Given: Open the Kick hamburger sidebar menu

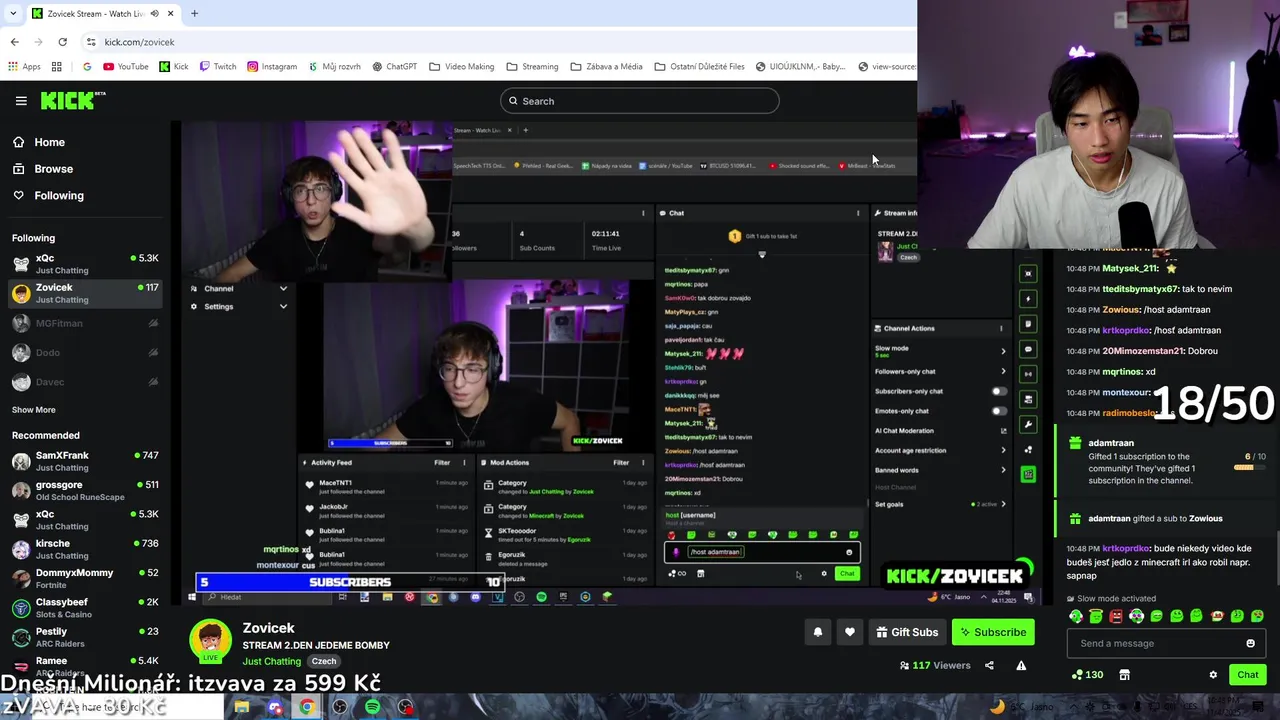Looking at the screenshot, I should coord(21,101).
